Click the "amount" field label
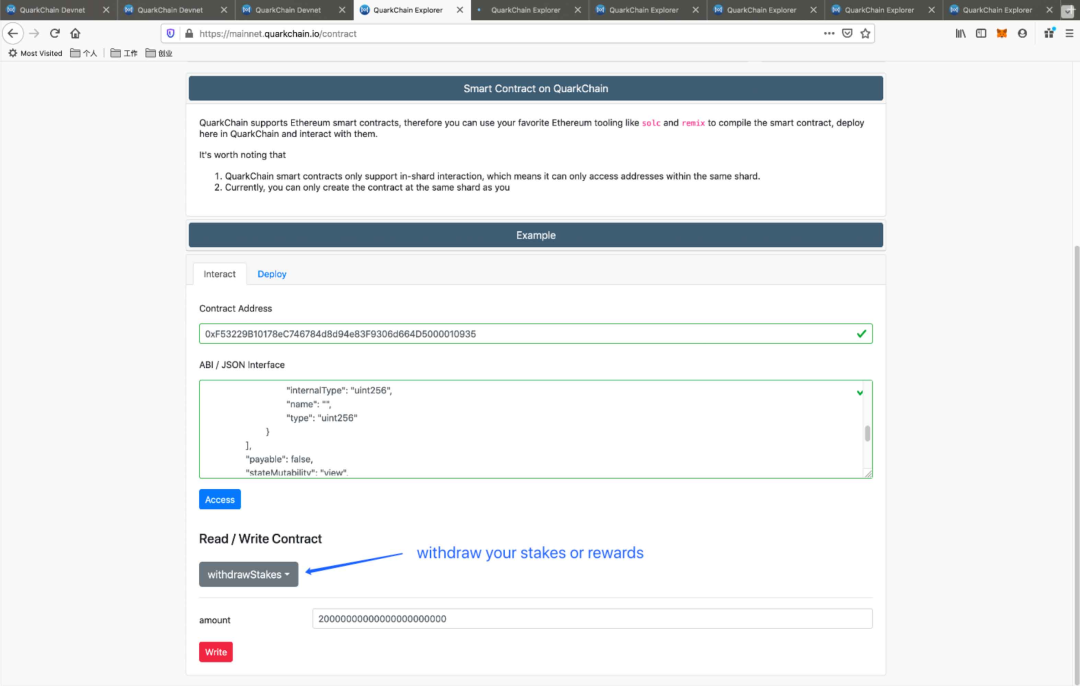Image resolution: width=1080 pixels, height=686 pixels. (x=215, y=620)
